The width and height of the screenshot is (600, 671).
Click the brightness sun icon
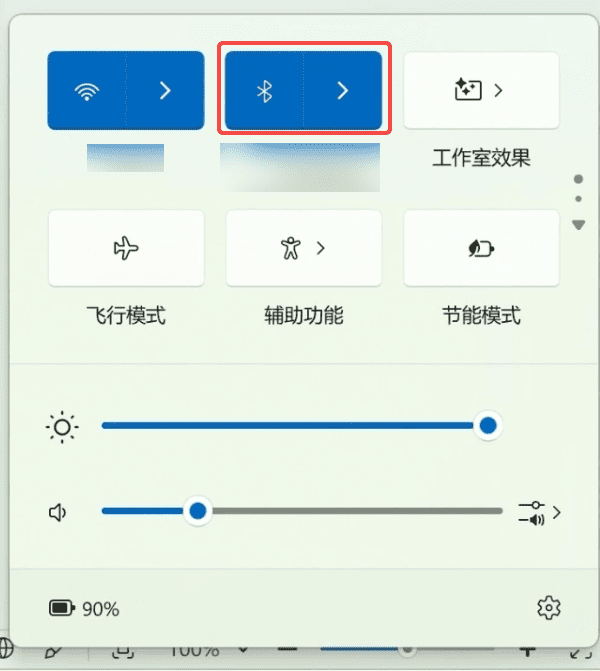62,427
